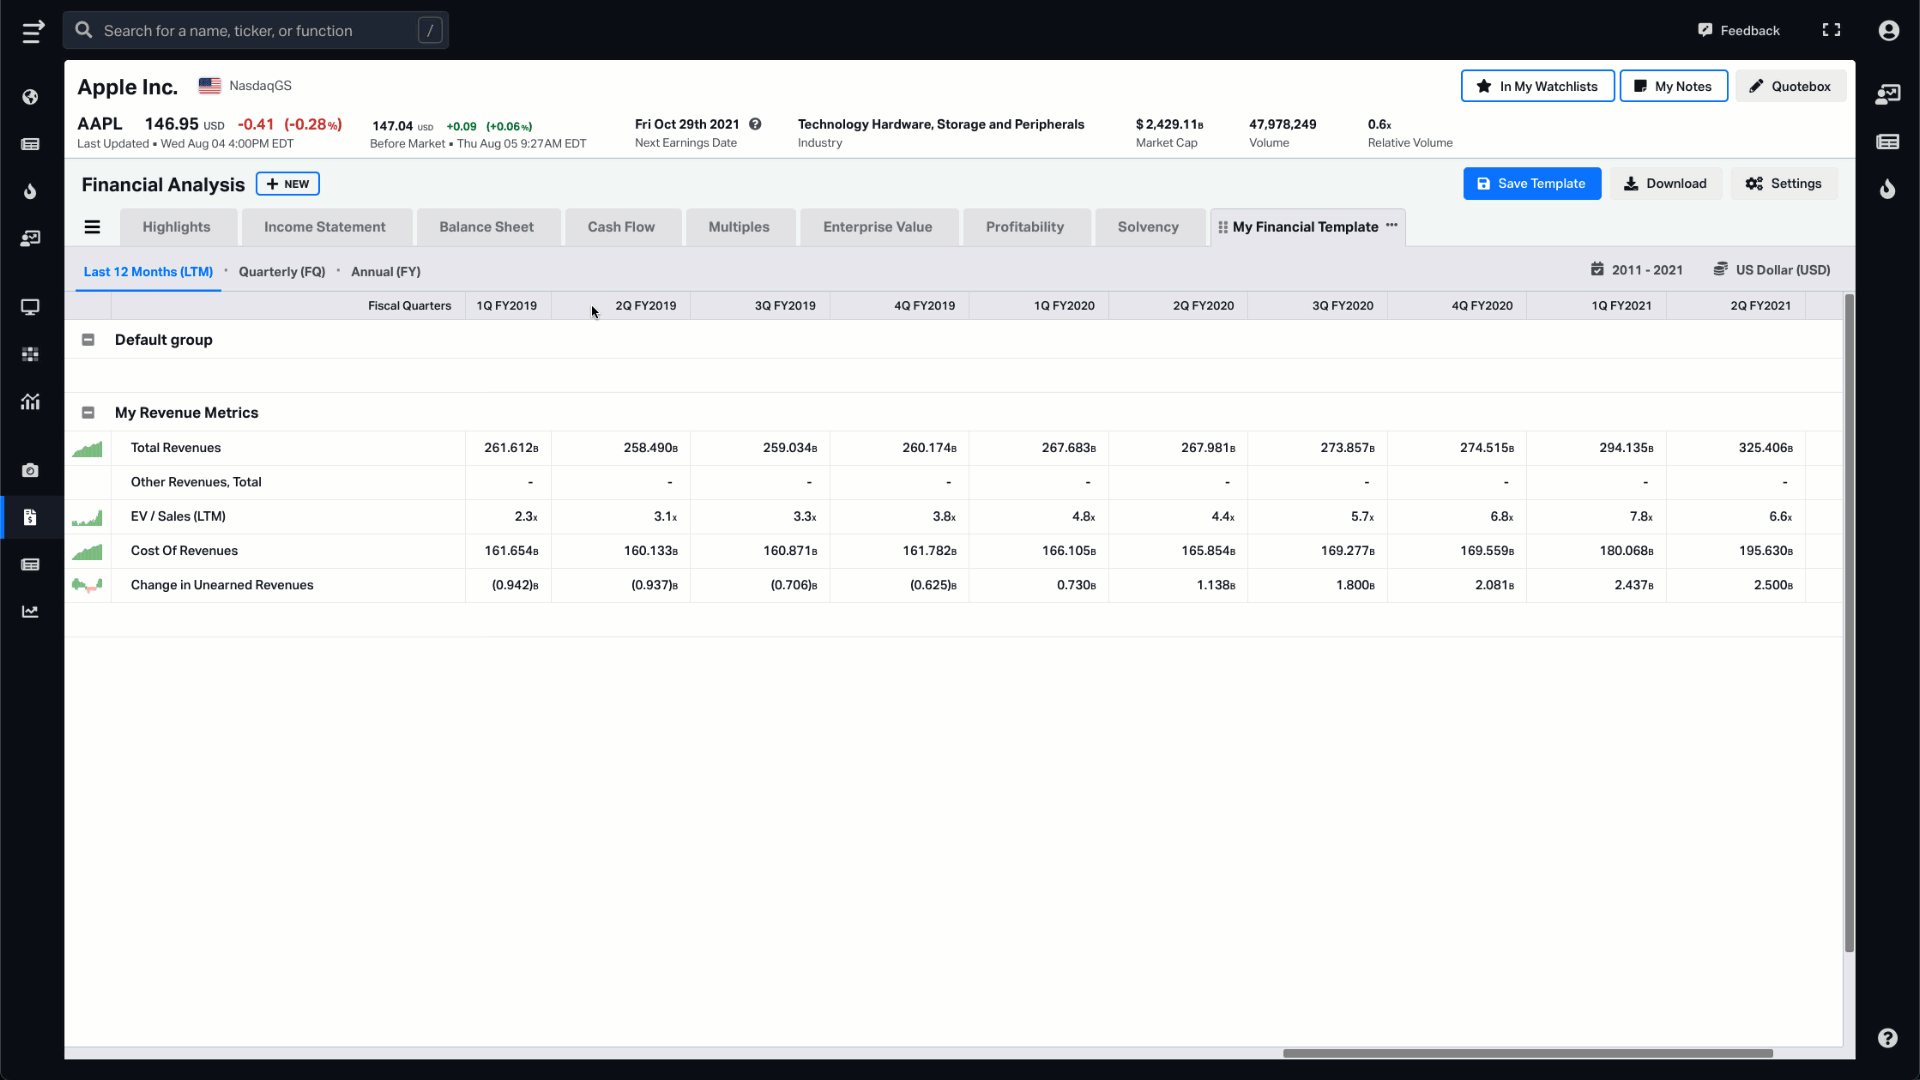Select the My Financial Template tab
Viewport: 1920px width, 1080px height.
click(1305, 227)
